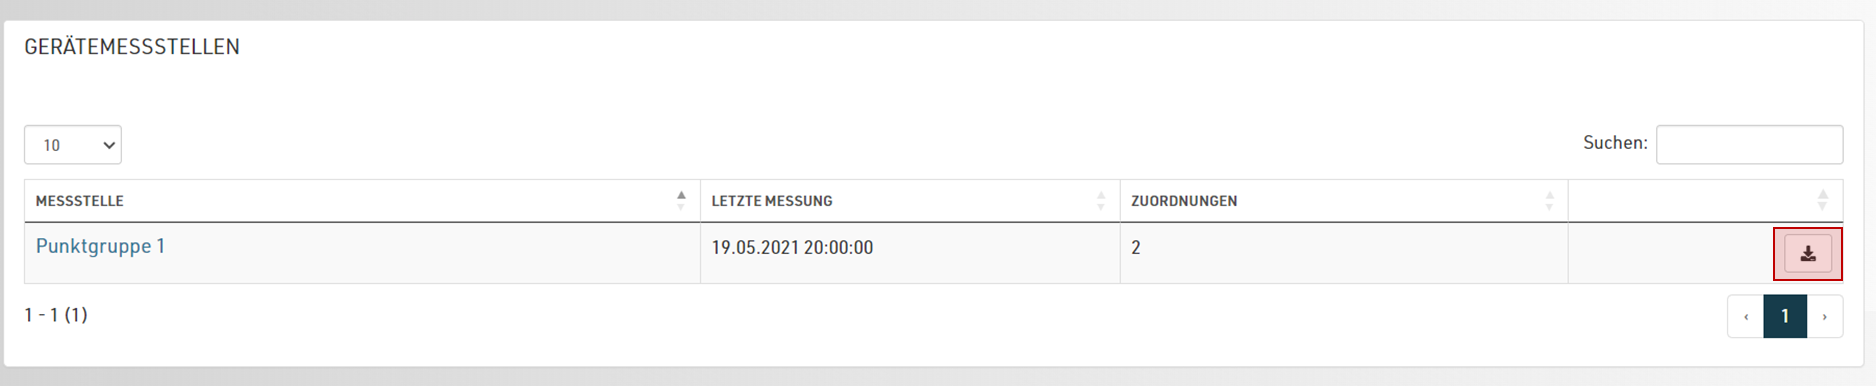
Task: Click the sort arrows in Zuordnungen column
Action: [x=1549, y=200]
